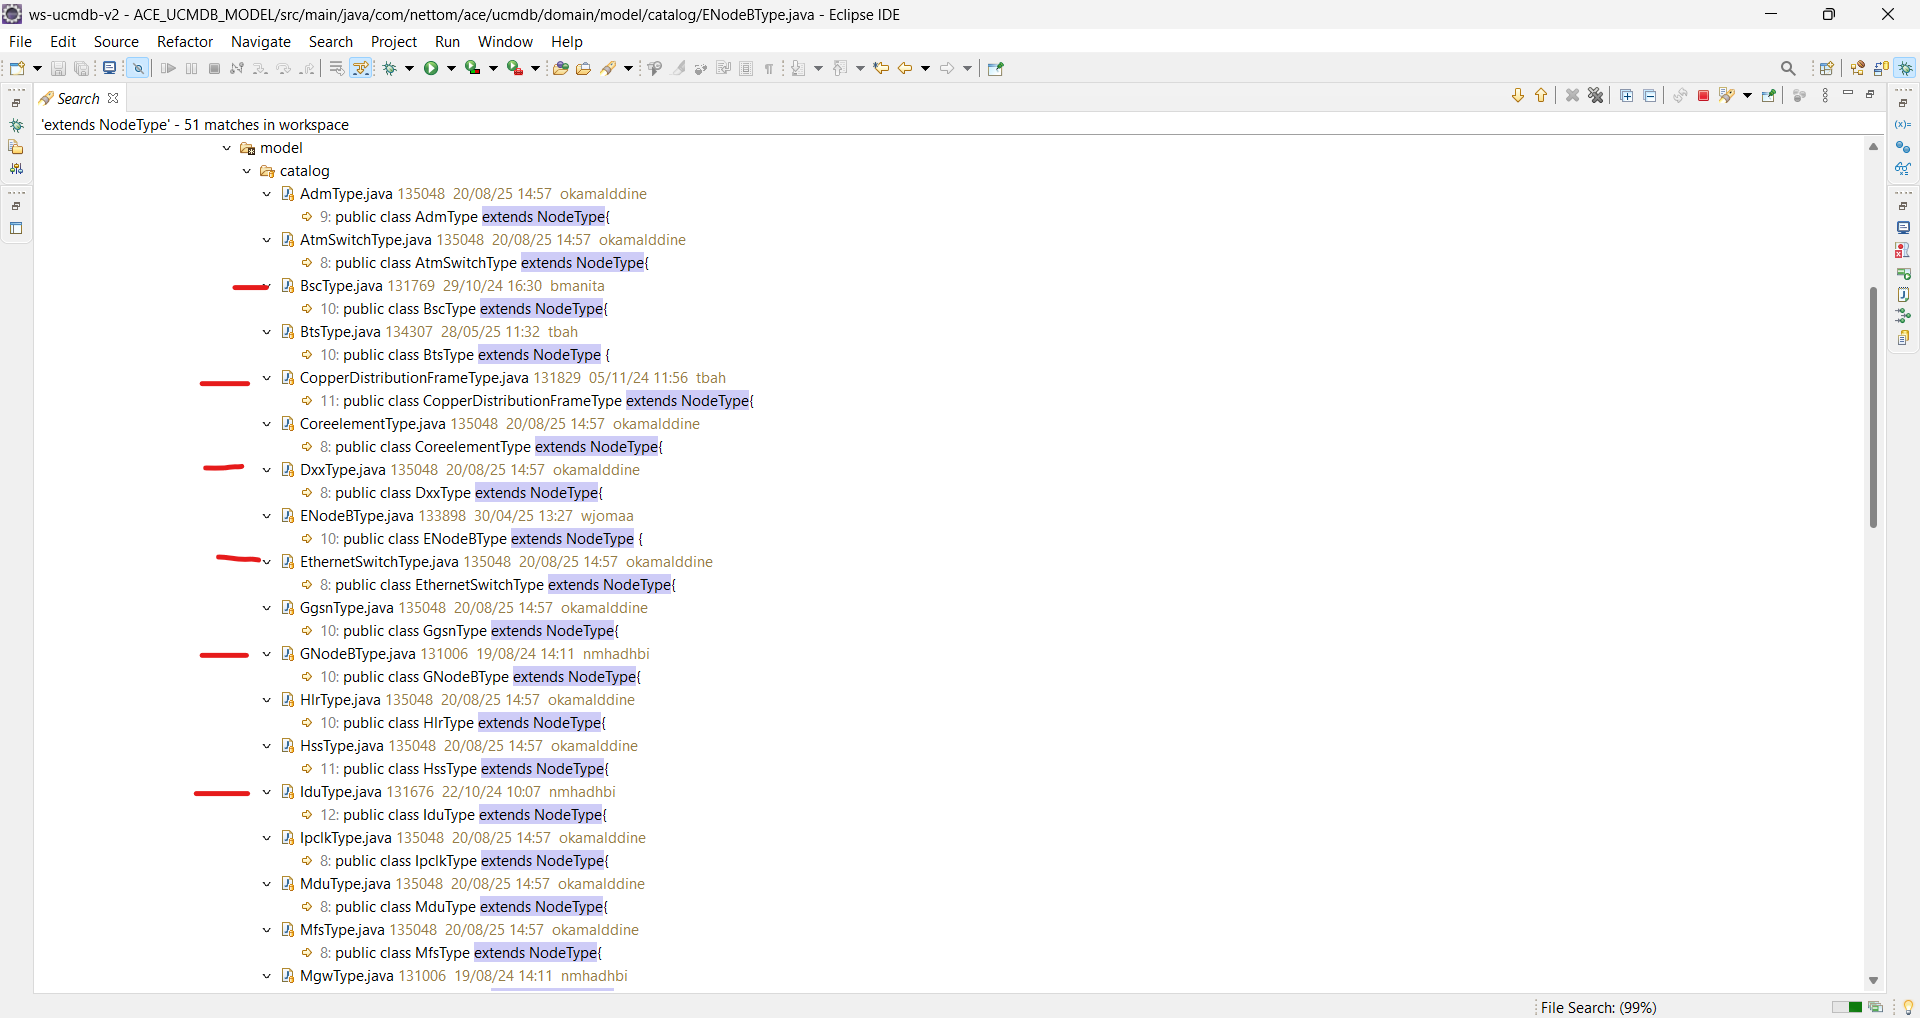Click Collapse All in Search view
The height and width of the screenshot is (1018, 1920).
[1650, 96]
